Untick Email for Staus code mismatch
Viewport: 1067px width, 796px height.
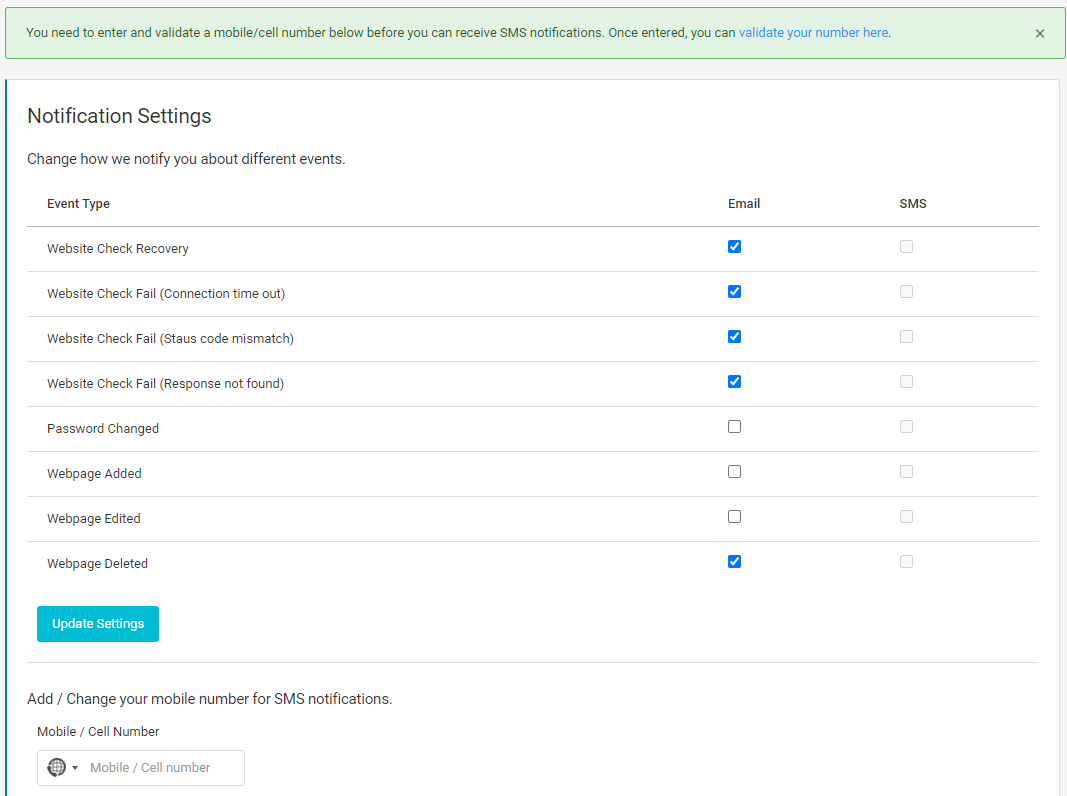[x=735, y=337]
